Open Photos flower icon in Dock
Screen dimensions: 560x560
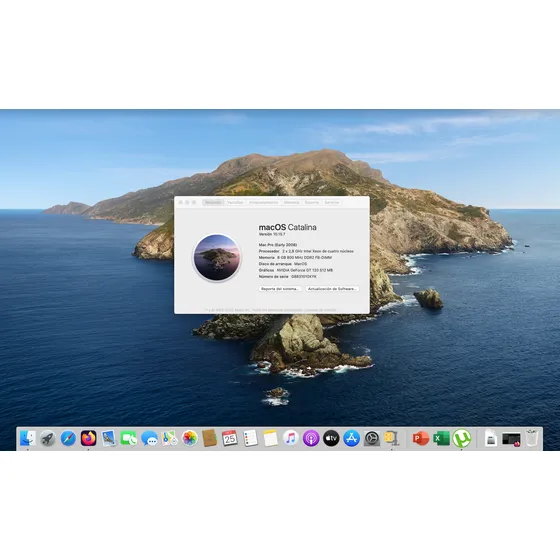pyautogui.click(x=189, y=438)
